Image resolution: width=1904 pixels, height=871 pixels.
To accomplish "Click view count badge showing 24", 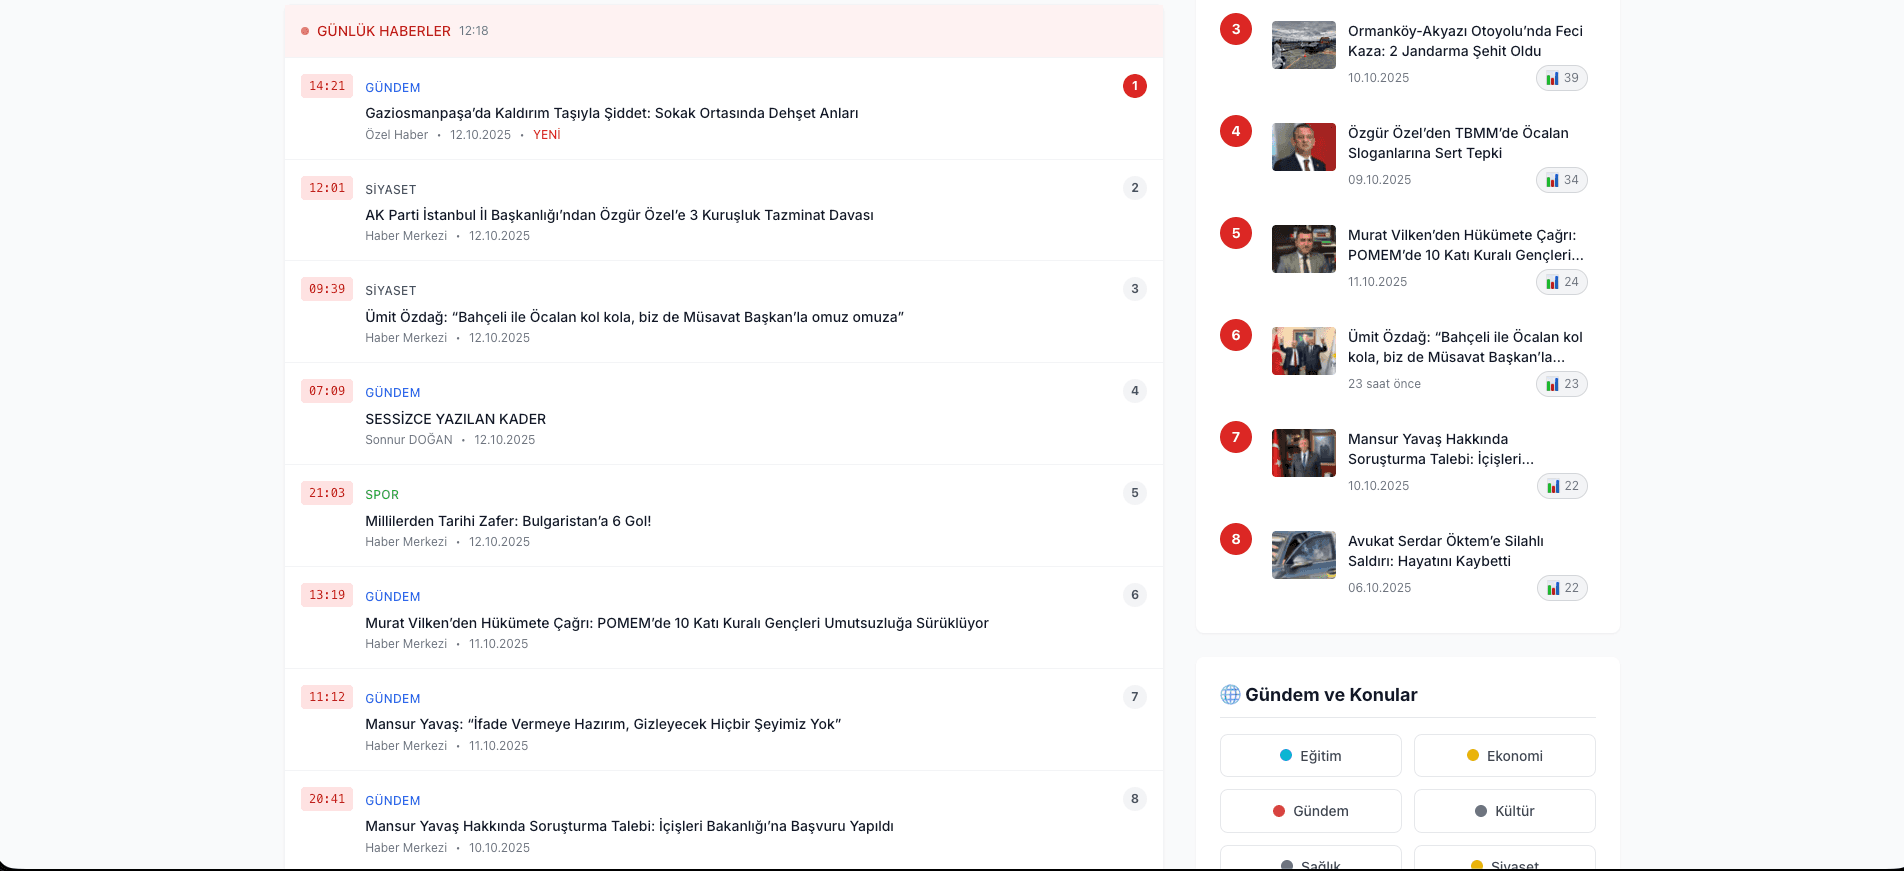I will (x=1561, y=282).
